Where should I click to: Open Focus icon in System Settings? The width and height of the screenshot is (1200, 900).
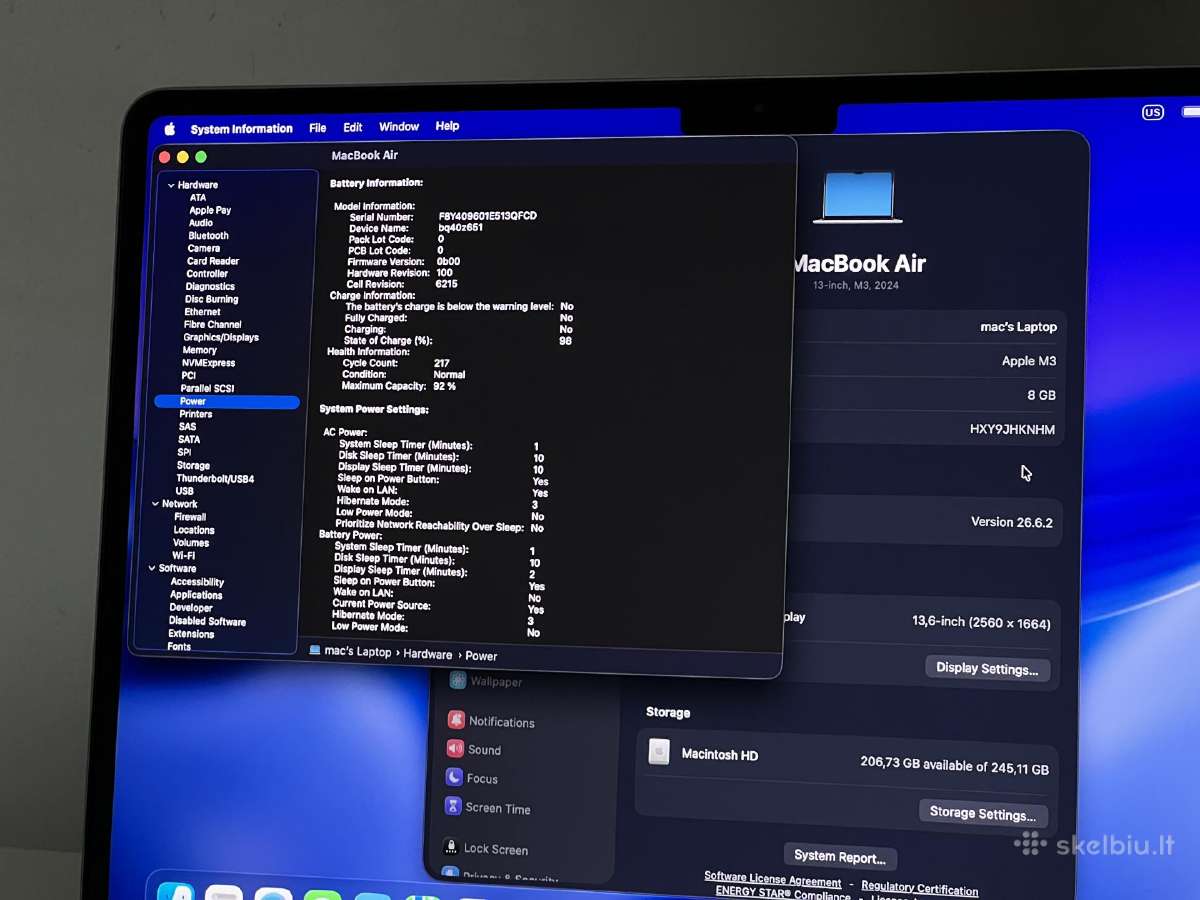(x=454, y=777)
